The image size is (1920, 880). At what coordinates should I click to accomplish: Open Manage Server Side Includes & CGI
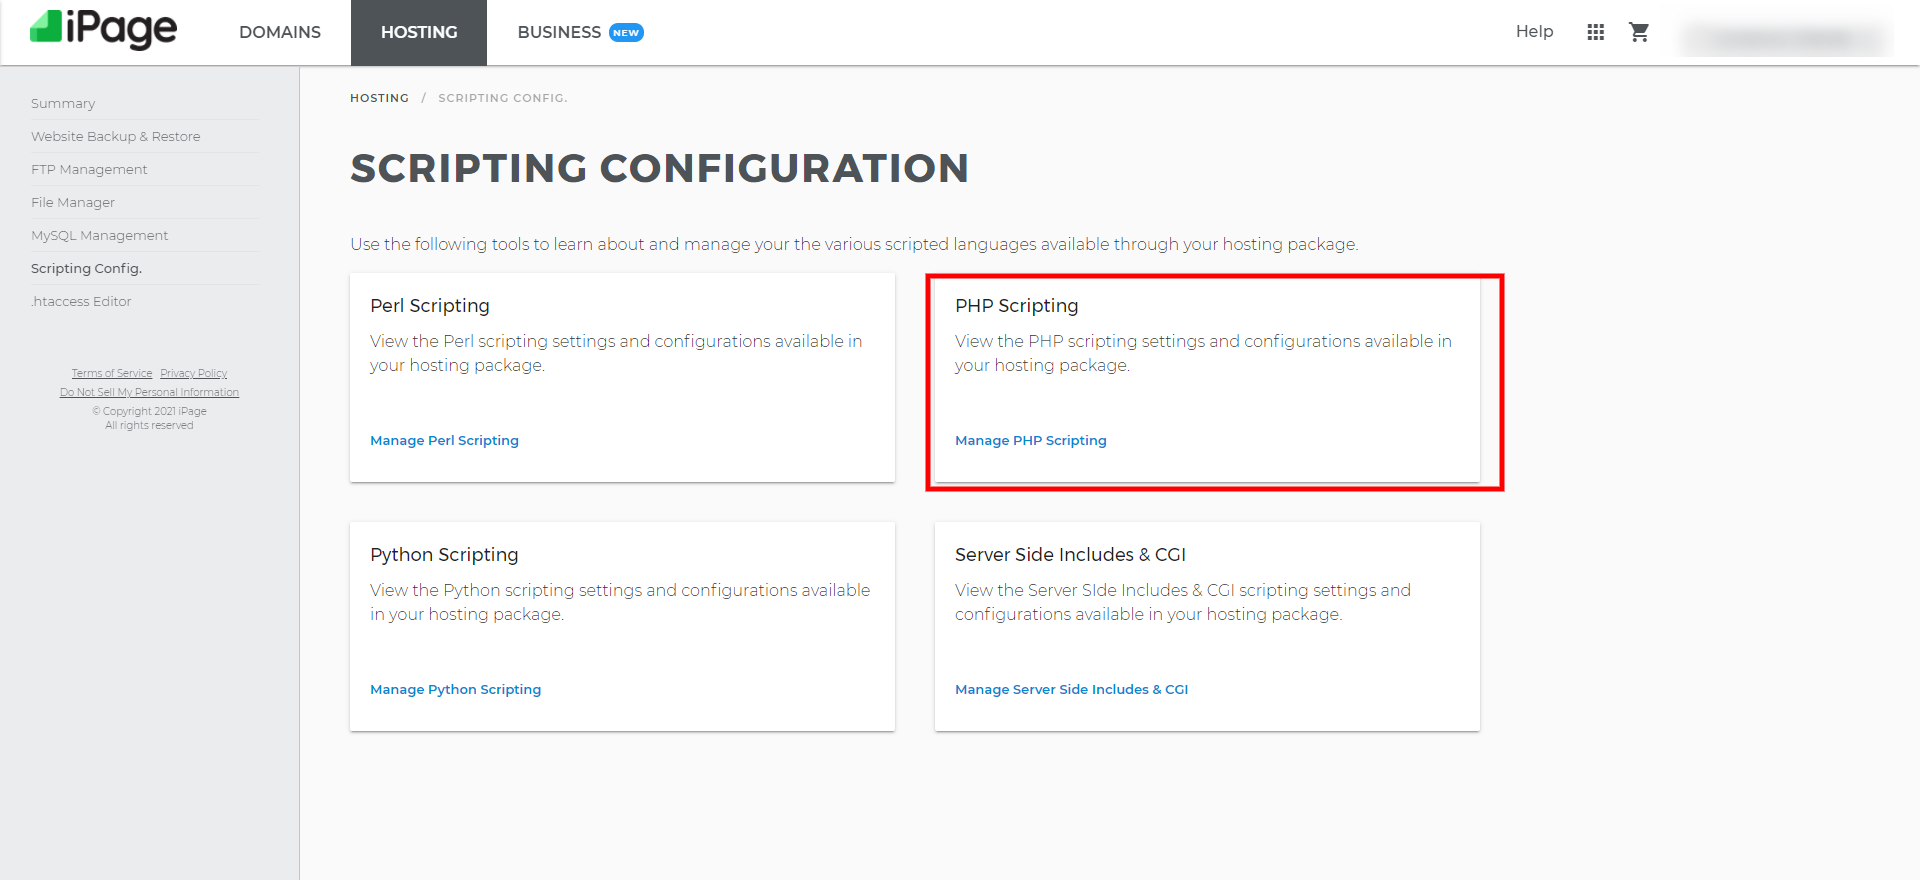pos(1071,690)
